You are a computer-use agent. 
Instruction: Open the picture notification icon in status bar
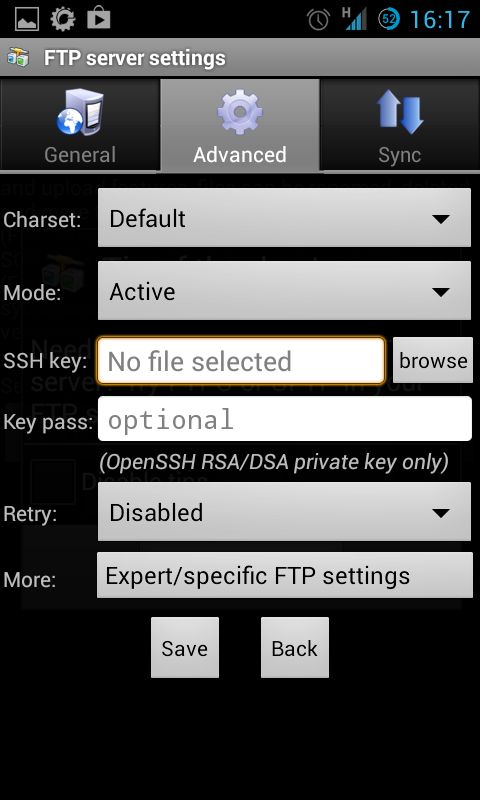[27, 19]
